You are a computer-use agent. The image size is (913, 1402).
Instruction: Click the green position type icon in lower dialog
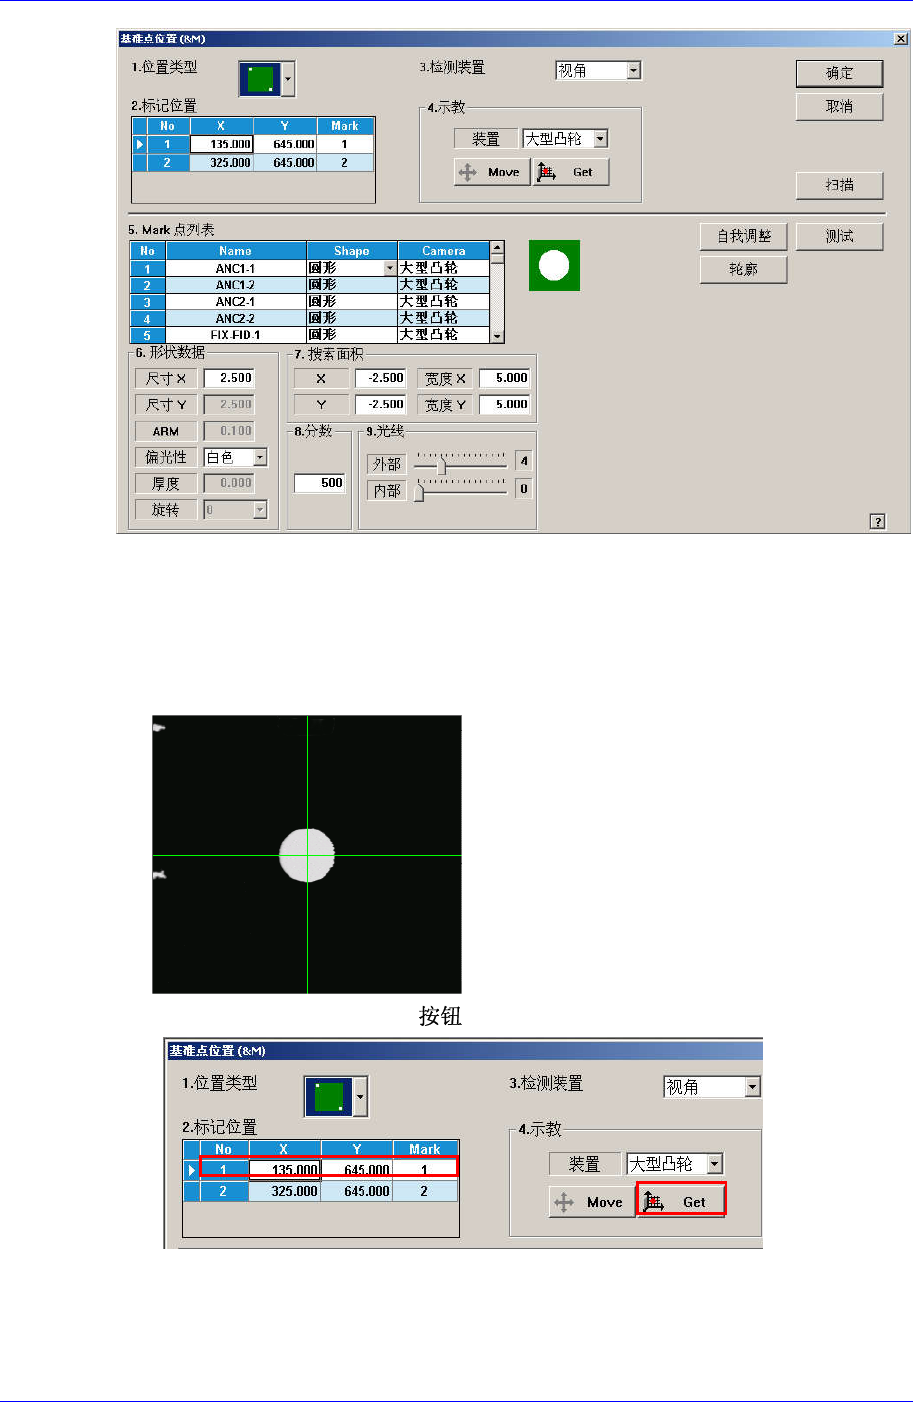[328, 1097]
